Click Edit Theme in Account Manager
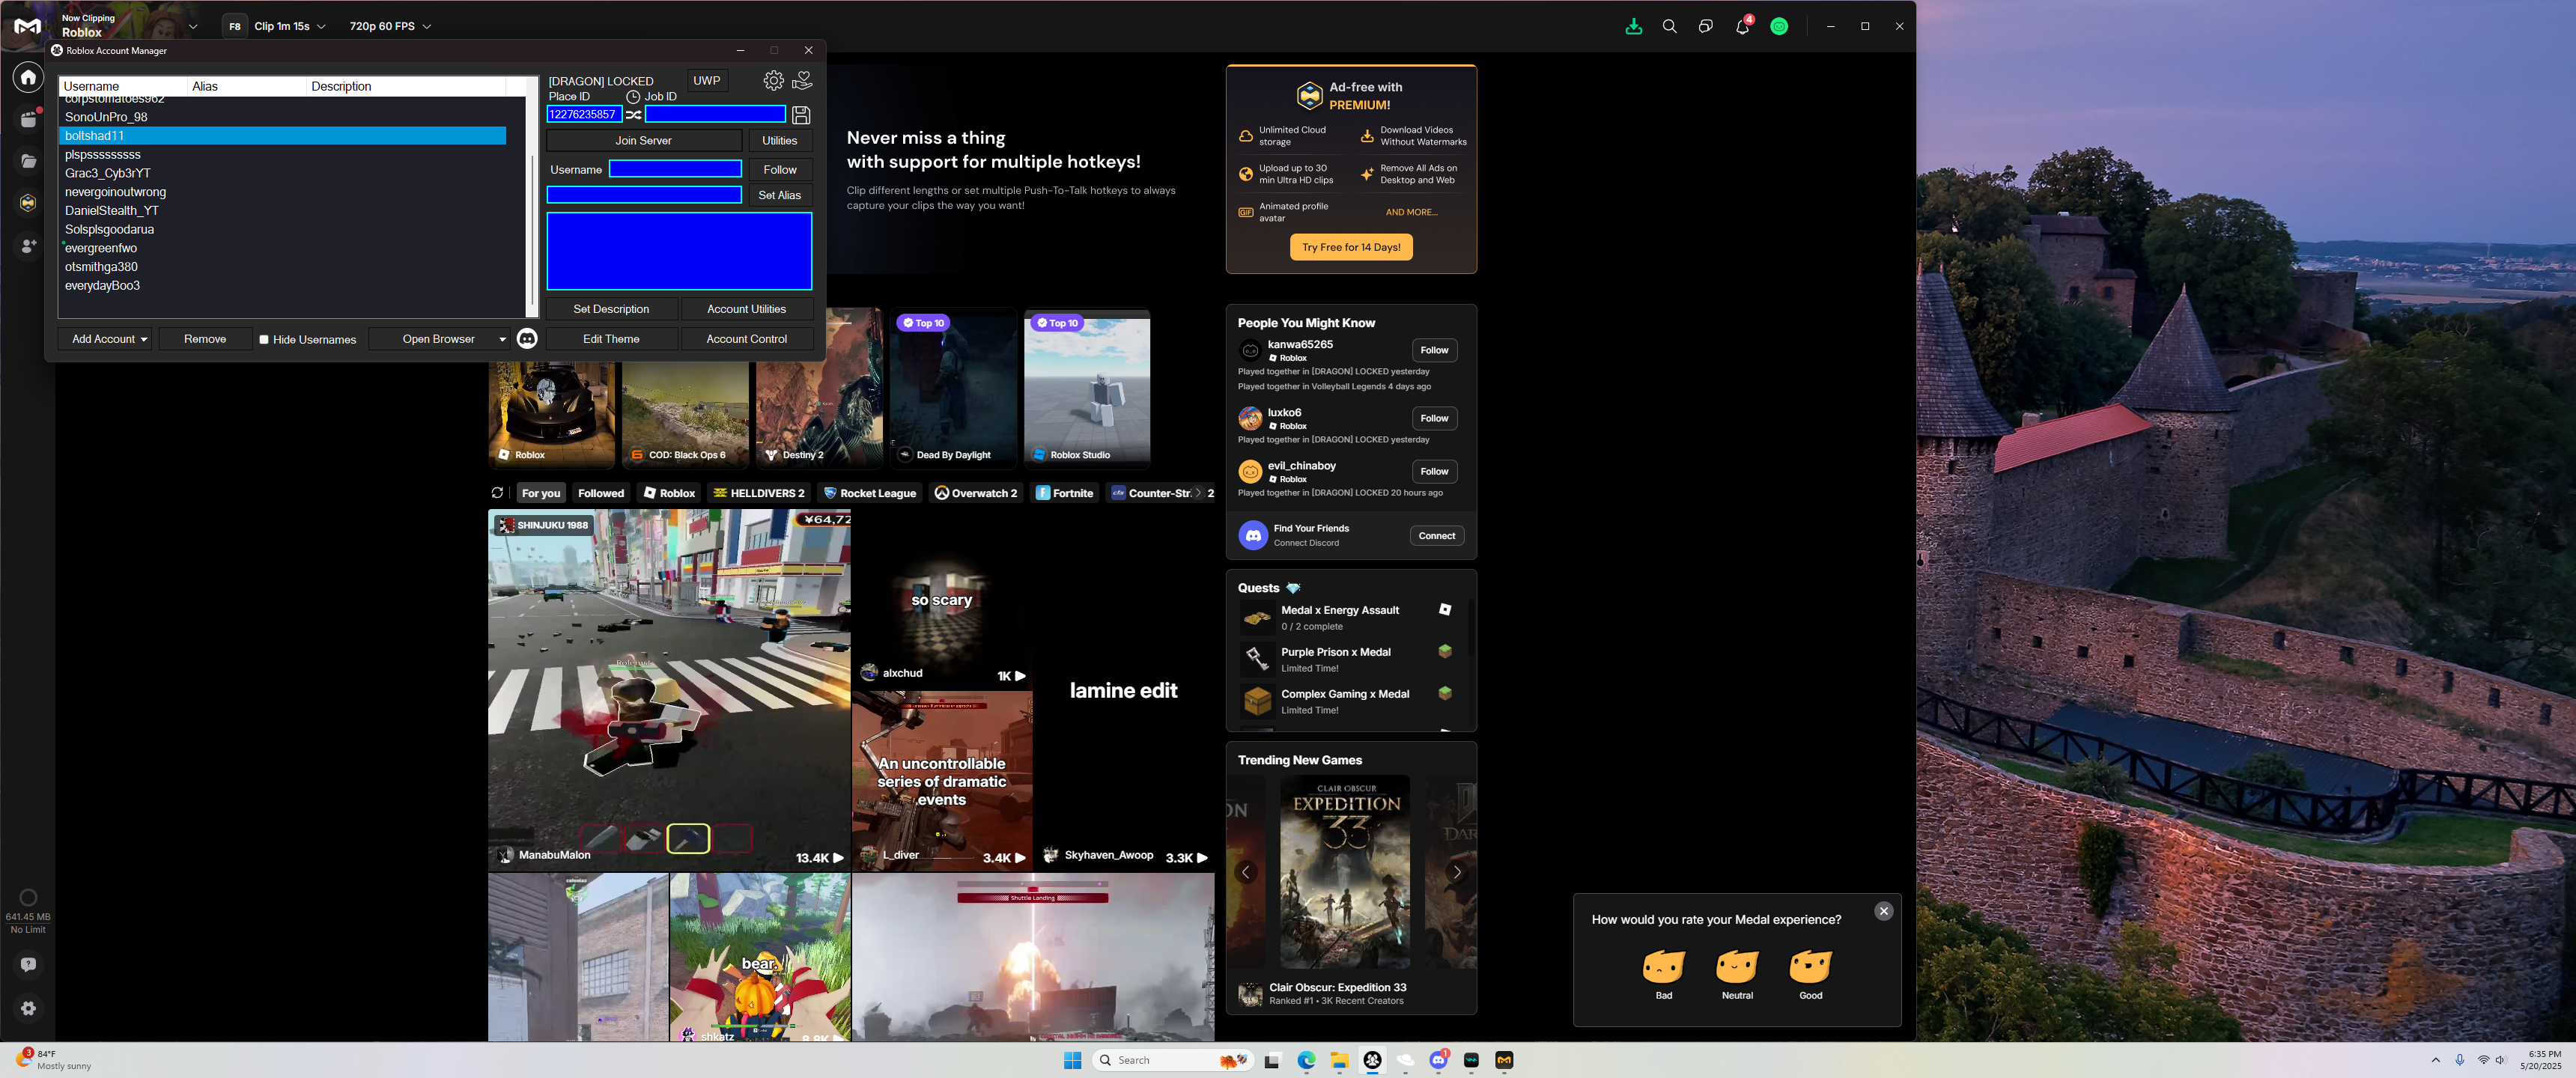Viewport: 2576px width, 1078px height. click(611, 339)
